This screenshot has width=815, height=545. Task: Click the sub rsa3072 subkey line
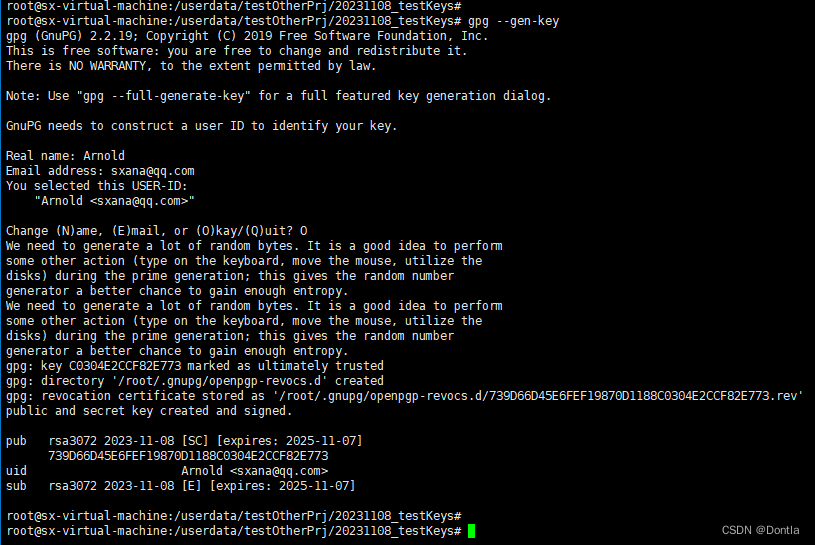pyautogui.click(x=180, y=486)
